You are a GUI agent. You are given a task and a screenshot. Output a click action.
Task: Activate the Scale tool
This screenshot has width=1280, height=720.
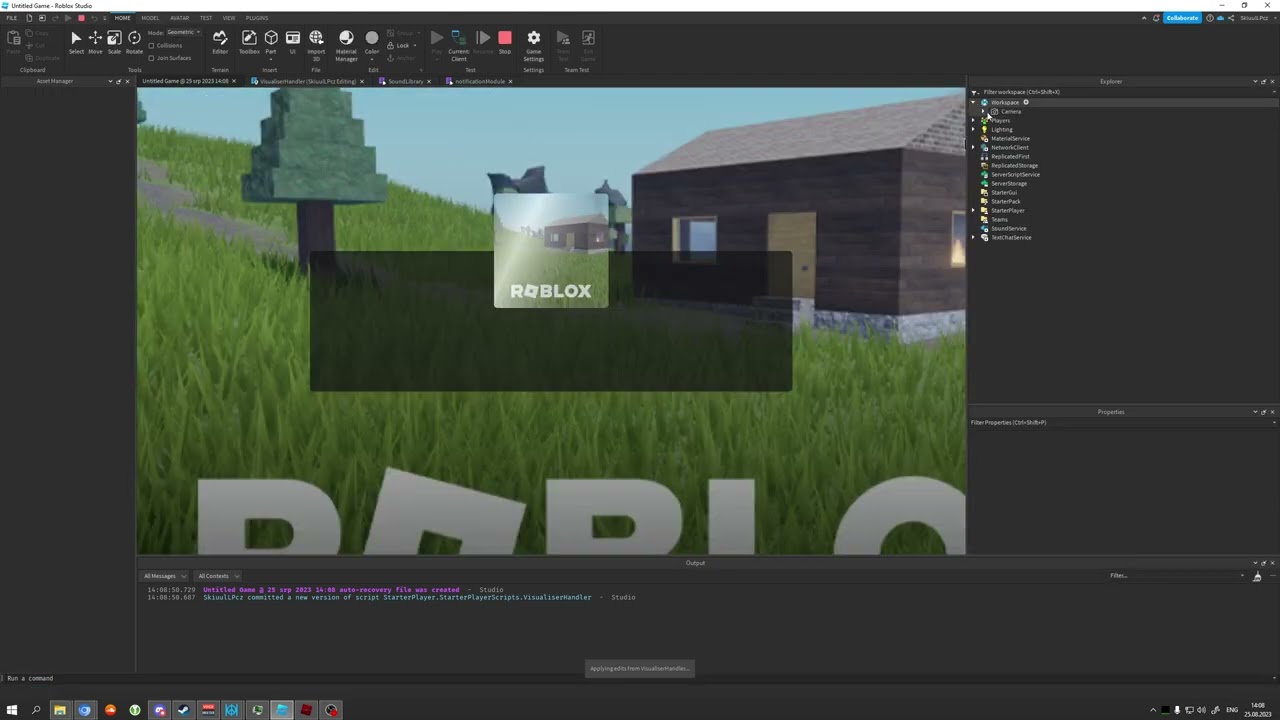coord(114,40)
